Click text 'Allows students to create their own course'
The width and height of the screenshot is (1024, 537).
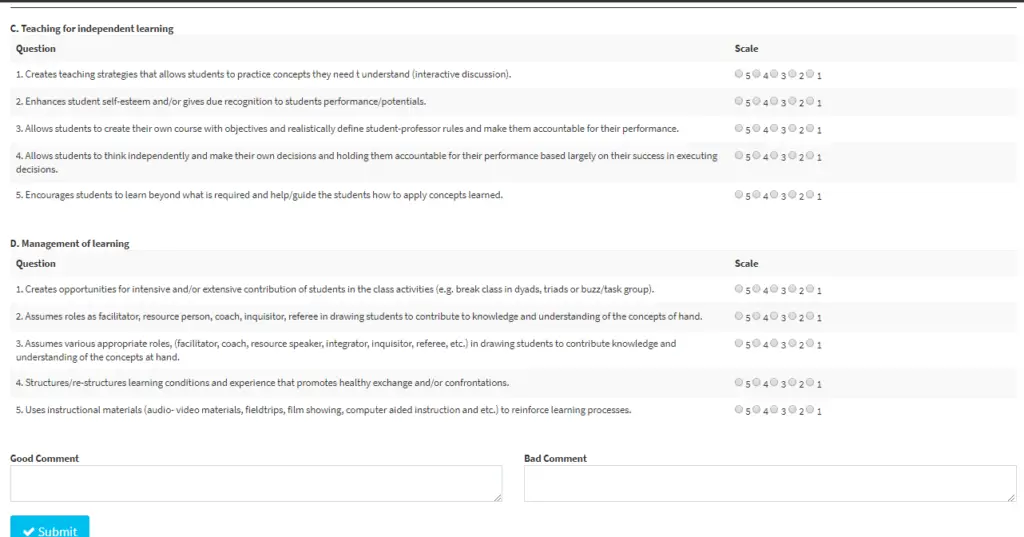click(x=347, y=129)
